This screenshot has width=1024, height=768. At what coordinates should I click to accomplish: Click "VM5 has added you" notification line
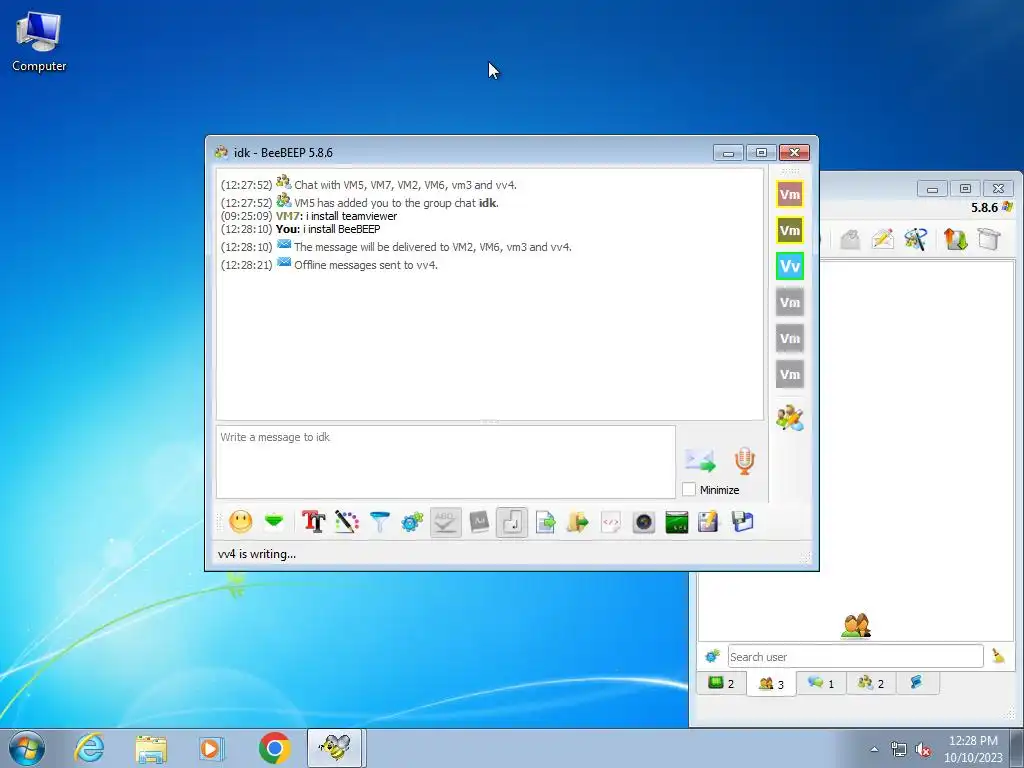[396, 203]
